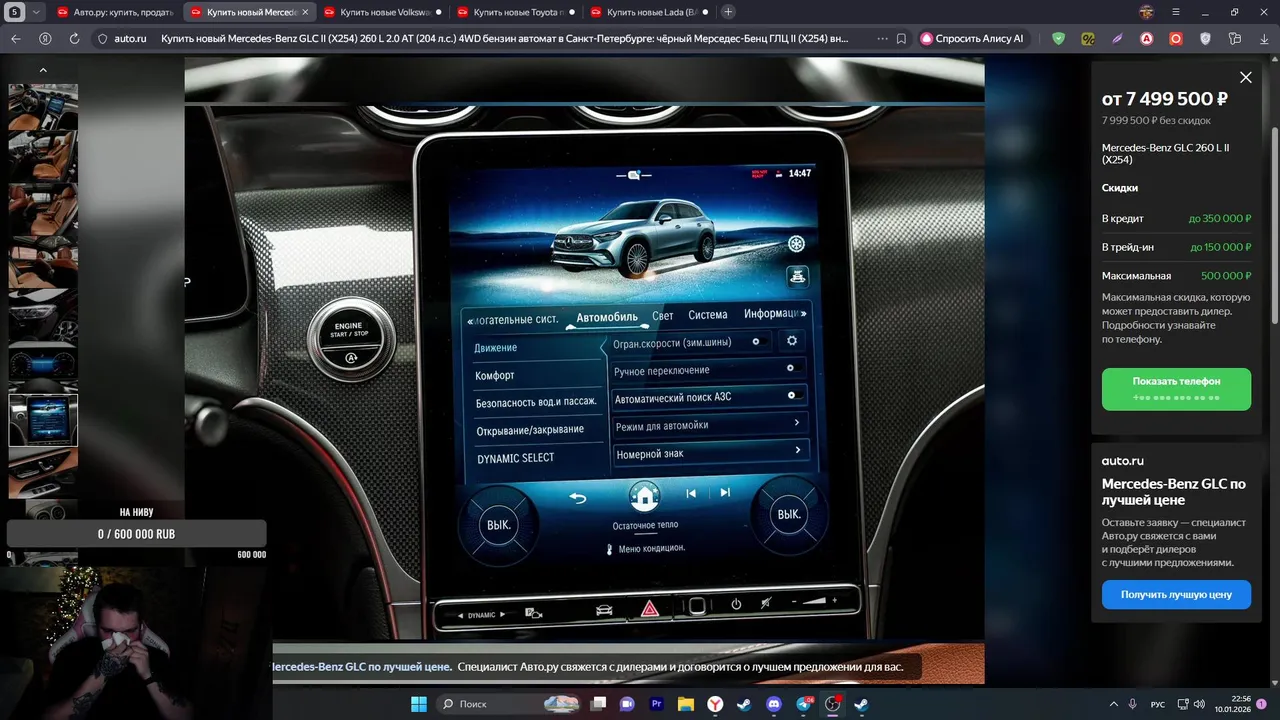
Task: Show hidden system tray icons
Action: pyautogui.click(x=1114, y=704)
